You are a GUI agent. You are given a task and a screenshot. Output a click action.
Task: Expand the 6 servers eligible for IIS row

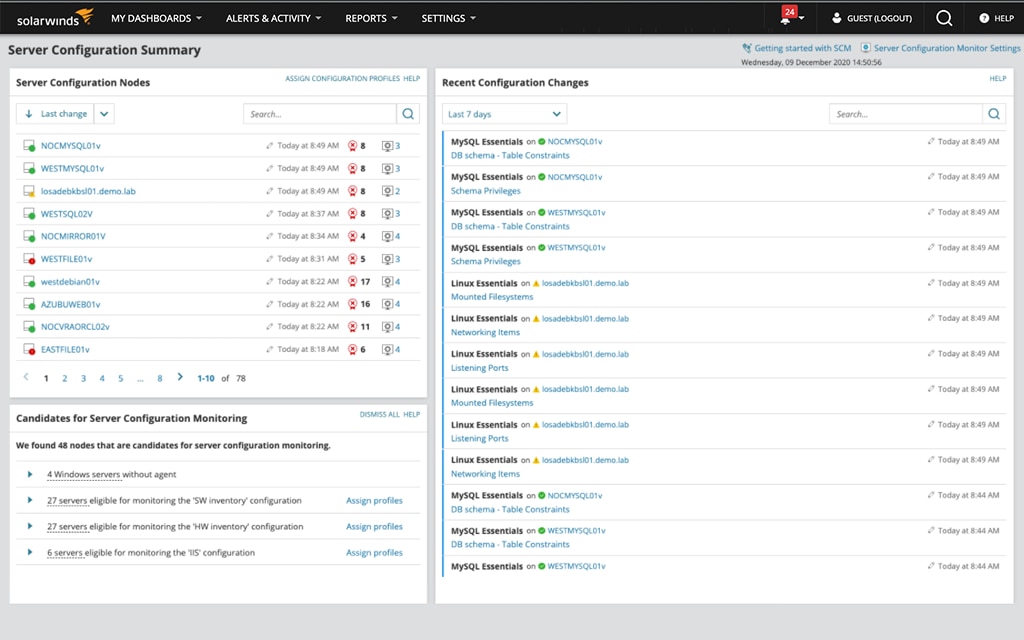pyautogui.click(x=28, y=552)
